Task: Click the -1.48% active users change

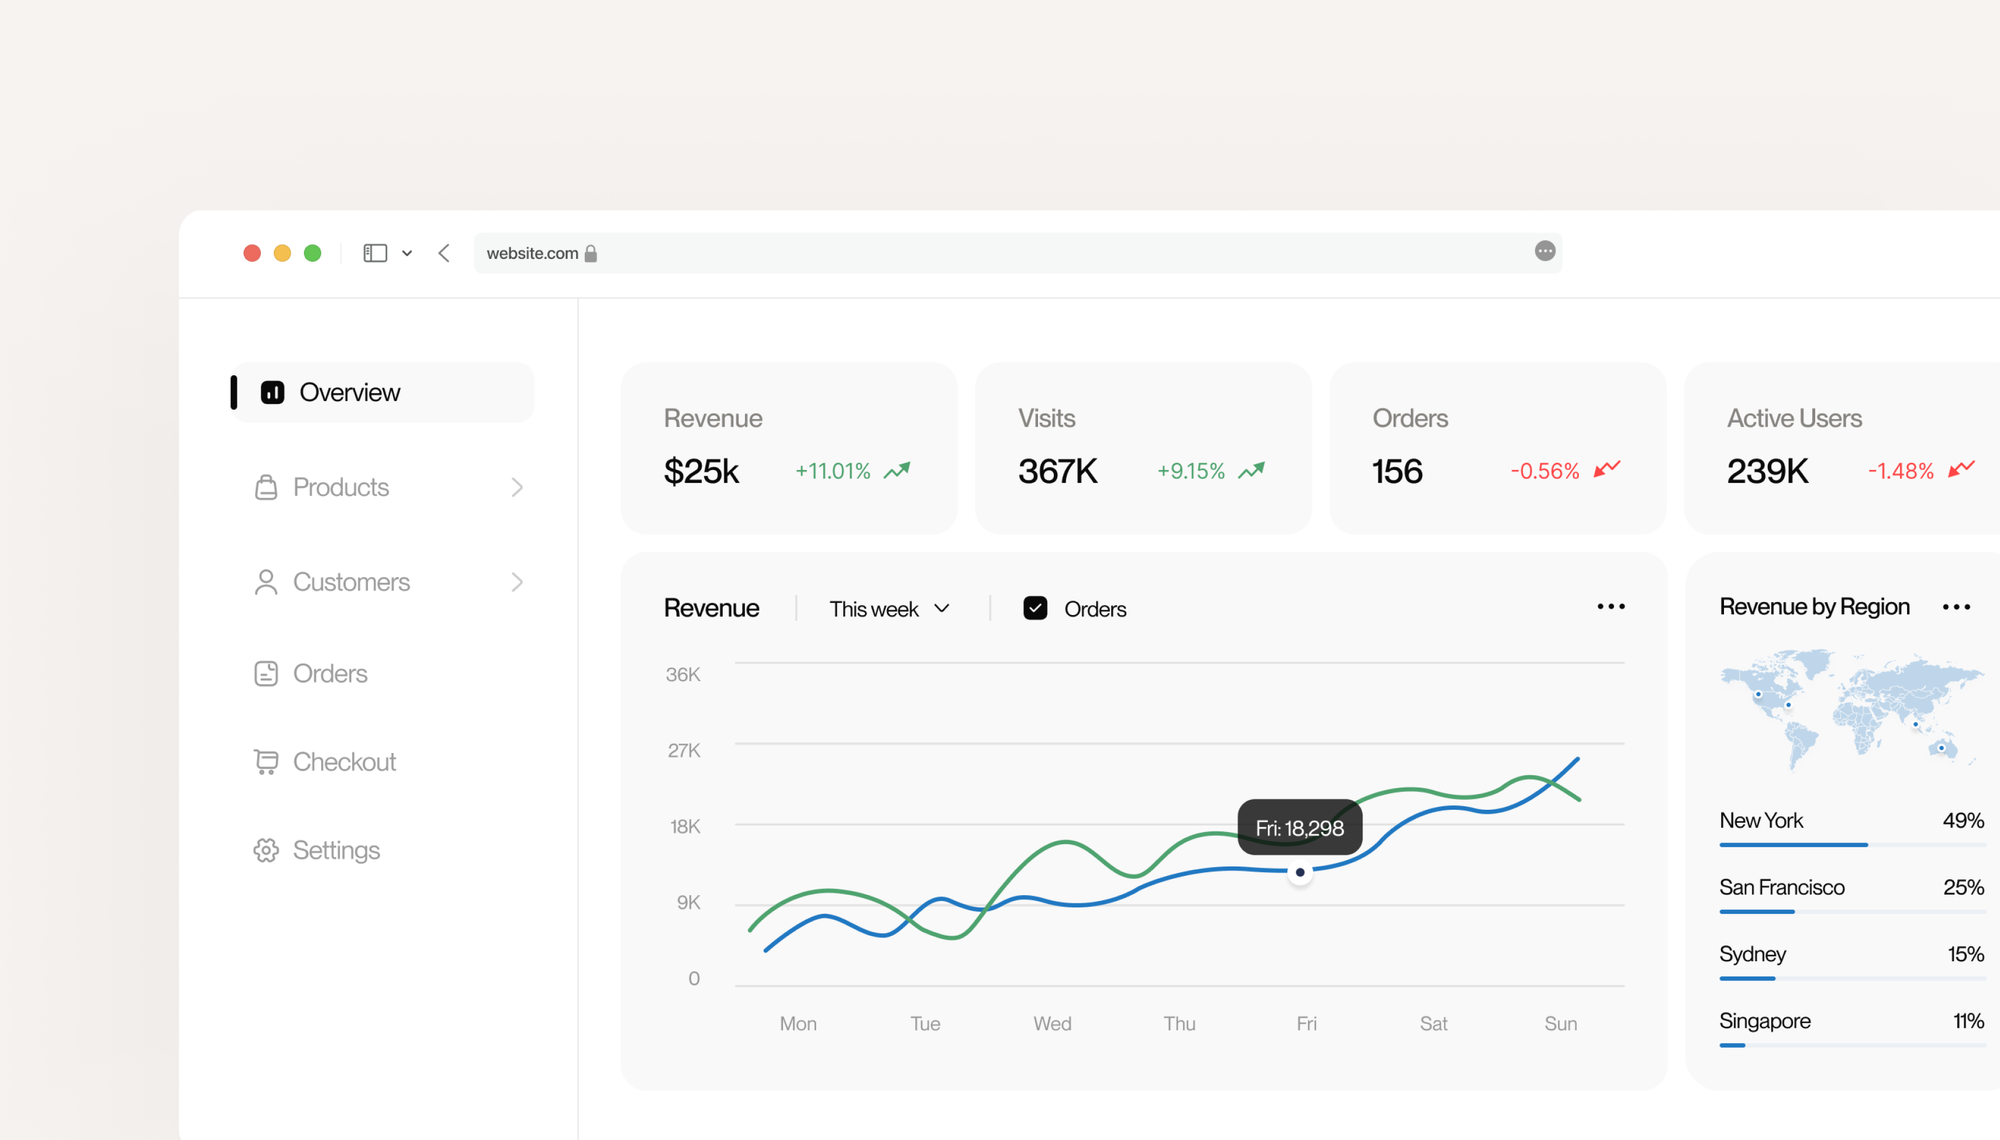Action: click(1901, 471)
